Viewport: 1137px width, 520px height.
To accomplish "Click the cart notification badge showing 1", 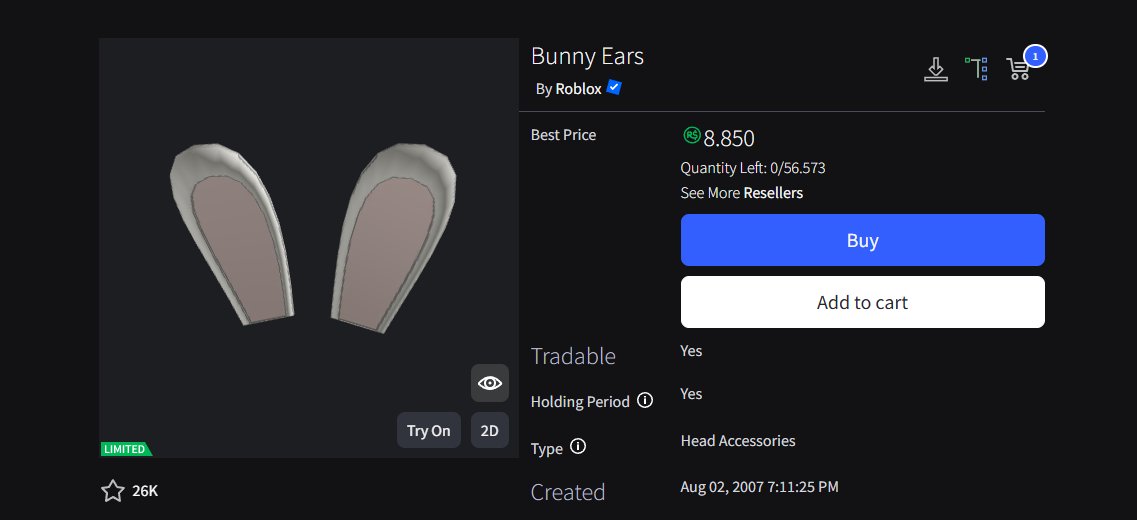I will (1036, 57).
